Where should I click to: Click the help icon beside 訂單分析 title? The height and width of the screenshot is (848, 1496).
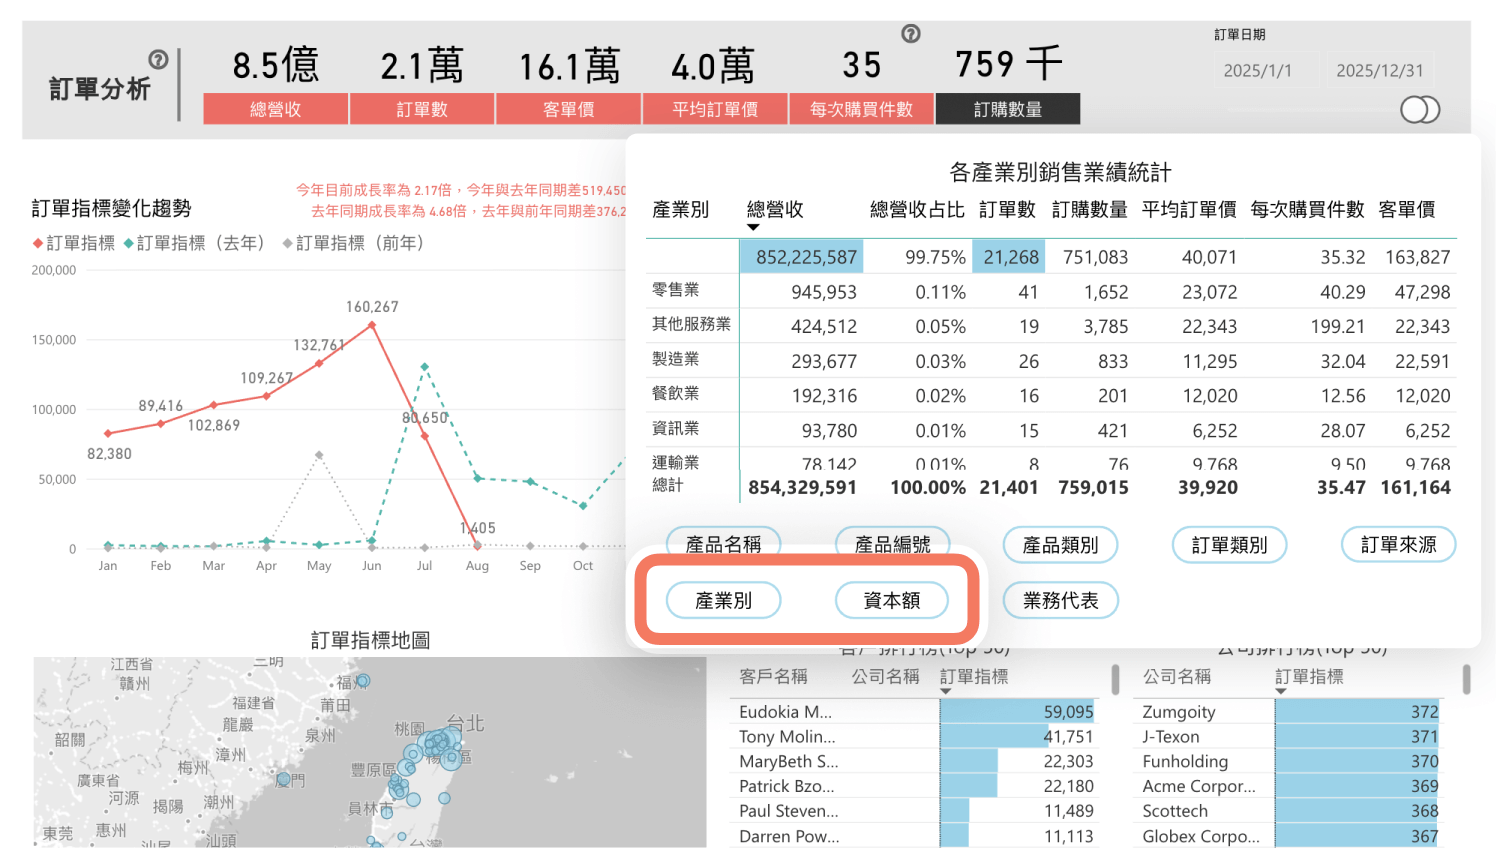(x=158, y=60)
